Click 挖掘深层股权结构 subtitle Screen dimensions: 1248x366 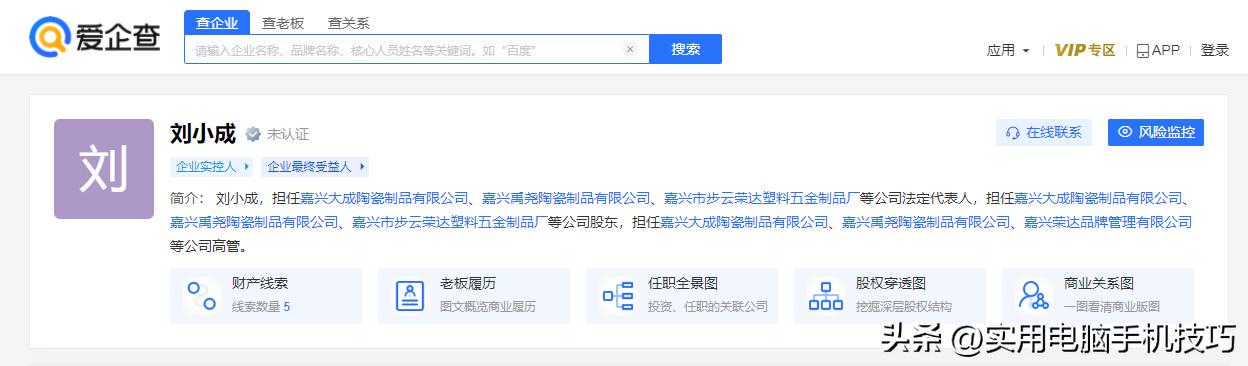pyautogui.click(x=904, y=307)
